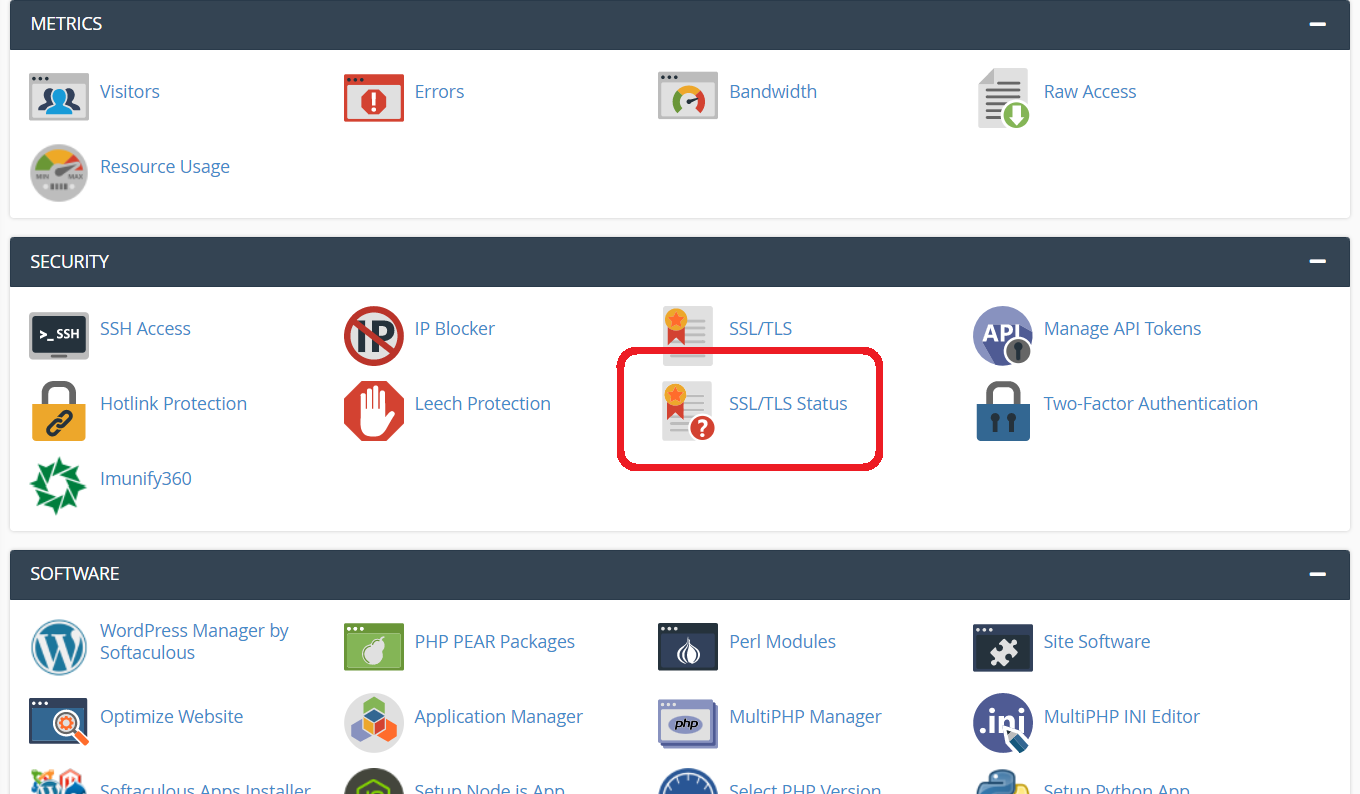Click the SSH Access terminal icon
Image resolution: width=1360 pixels, height=794 pixels.
click(59, 334)
